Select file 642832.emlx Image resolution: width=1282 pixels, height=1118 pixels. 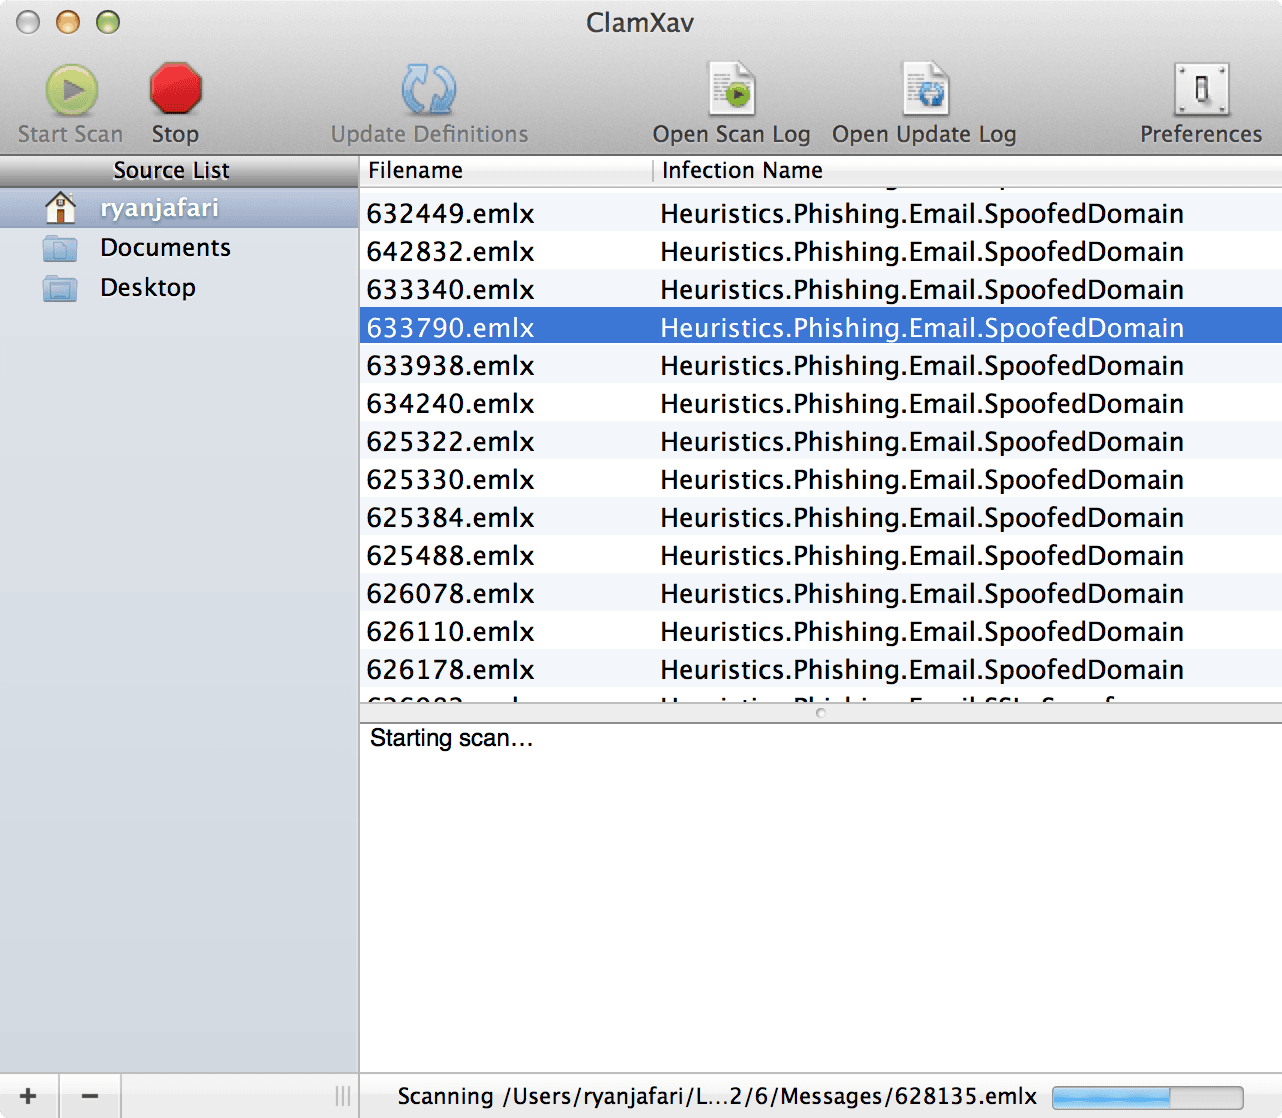tap(450, 252)
